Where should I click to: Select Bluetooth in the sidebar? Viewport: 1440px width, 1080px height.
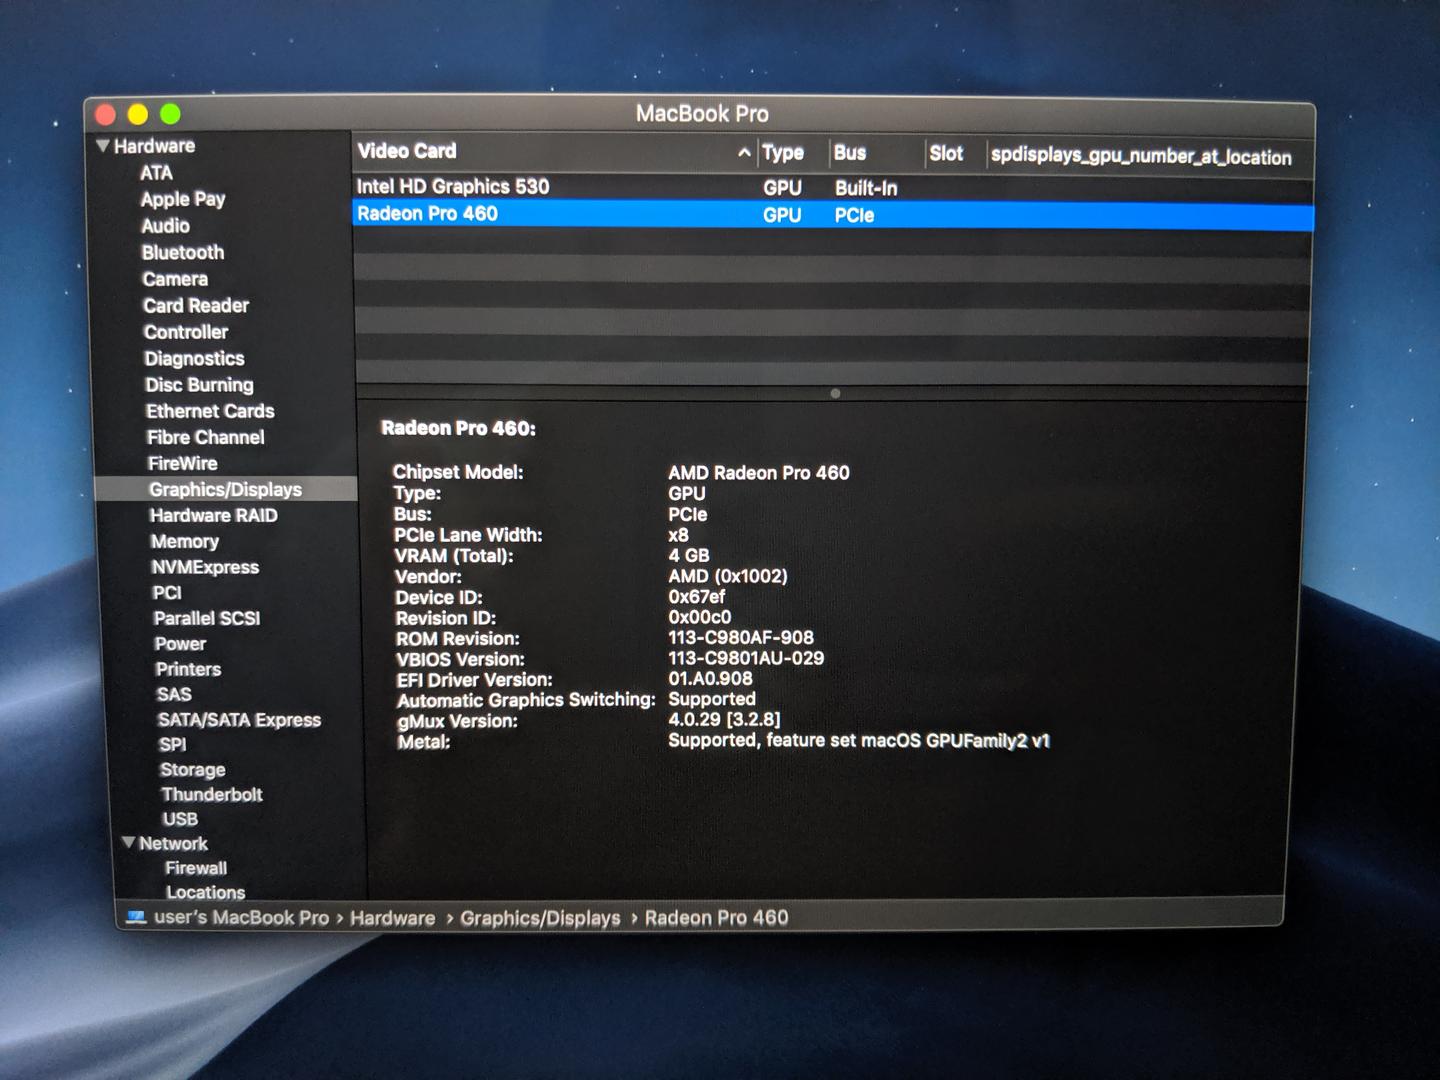pos(183,252)
